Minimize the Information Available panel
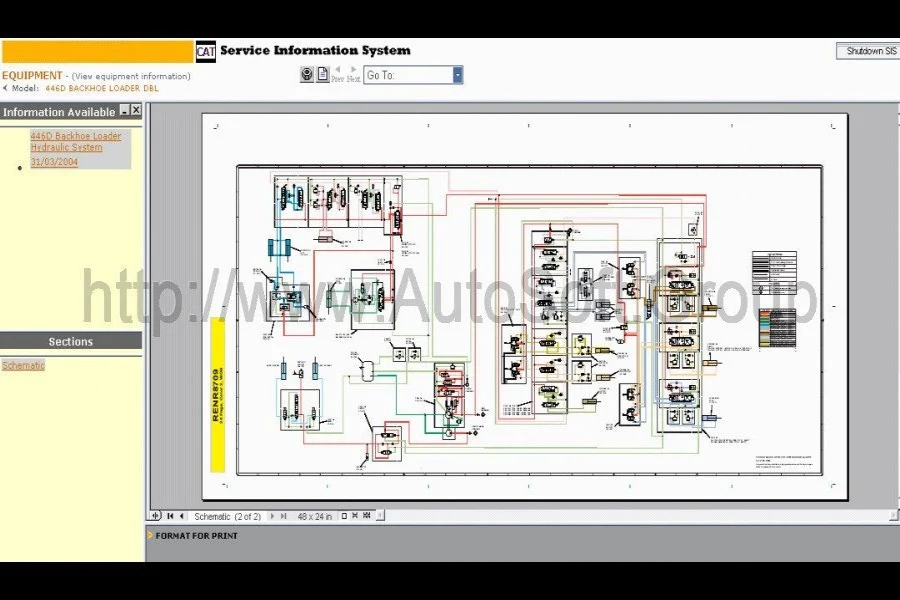Screen dimensions: 900x600 click(x=124, y=111)
